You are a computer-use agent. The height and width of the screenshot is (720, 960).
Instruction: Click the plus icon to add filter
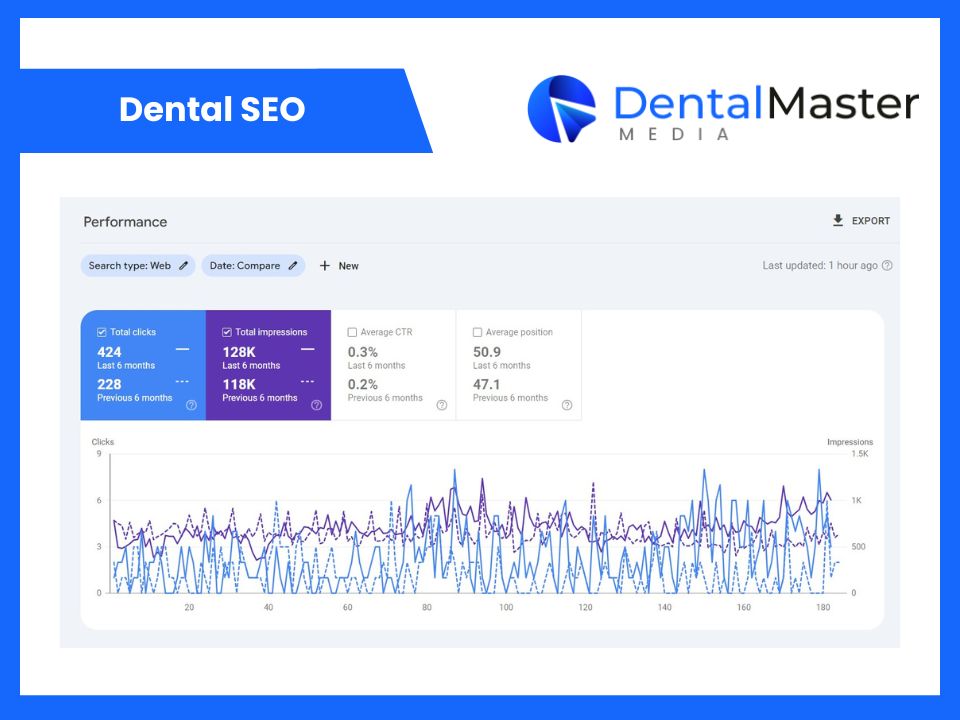[x=324, y=266]
